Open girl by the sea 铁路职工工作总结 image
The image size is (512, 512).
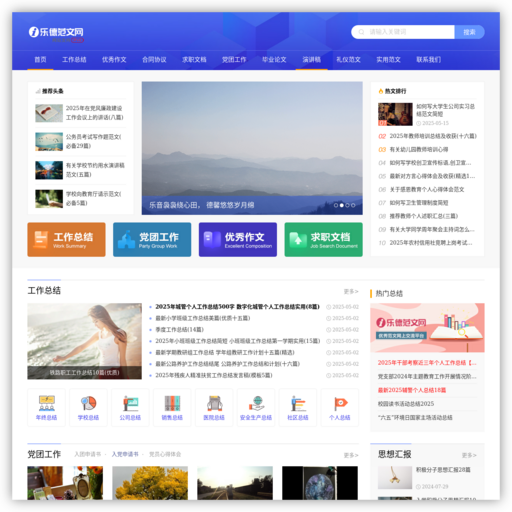coord(84,341)
